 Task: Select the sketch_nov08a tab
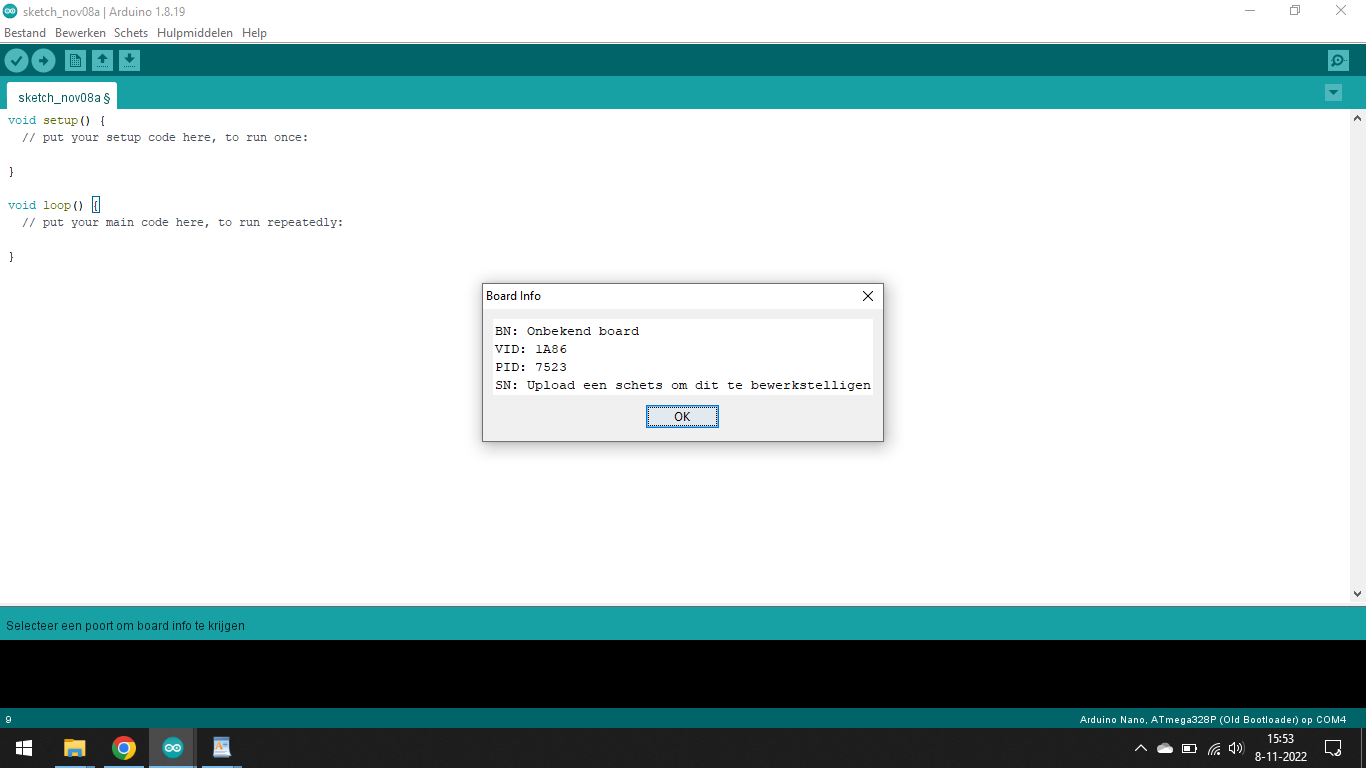63,97
